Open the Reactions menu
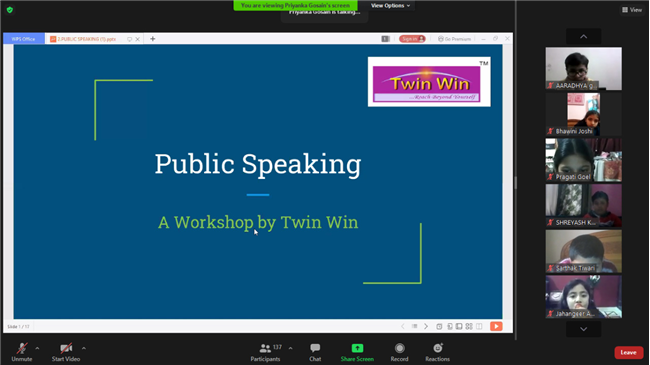 click(437, 352)
